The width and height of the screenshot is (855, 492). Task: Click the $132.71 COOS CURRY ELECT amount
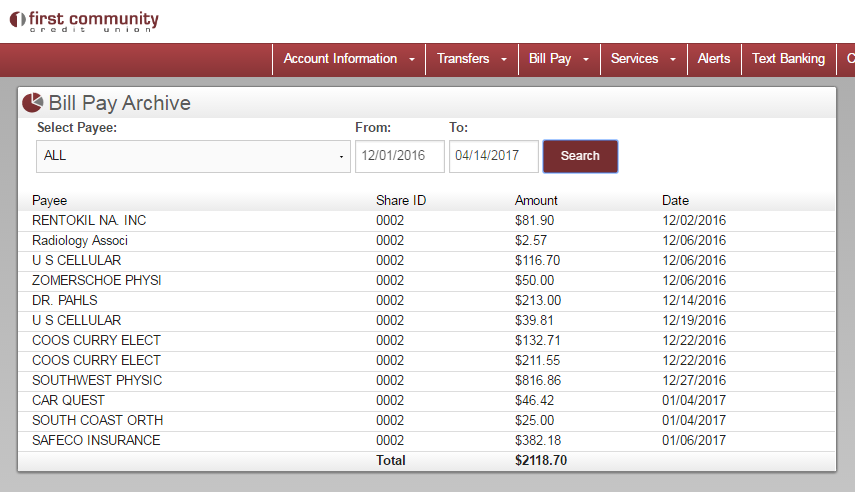point(537,340)
